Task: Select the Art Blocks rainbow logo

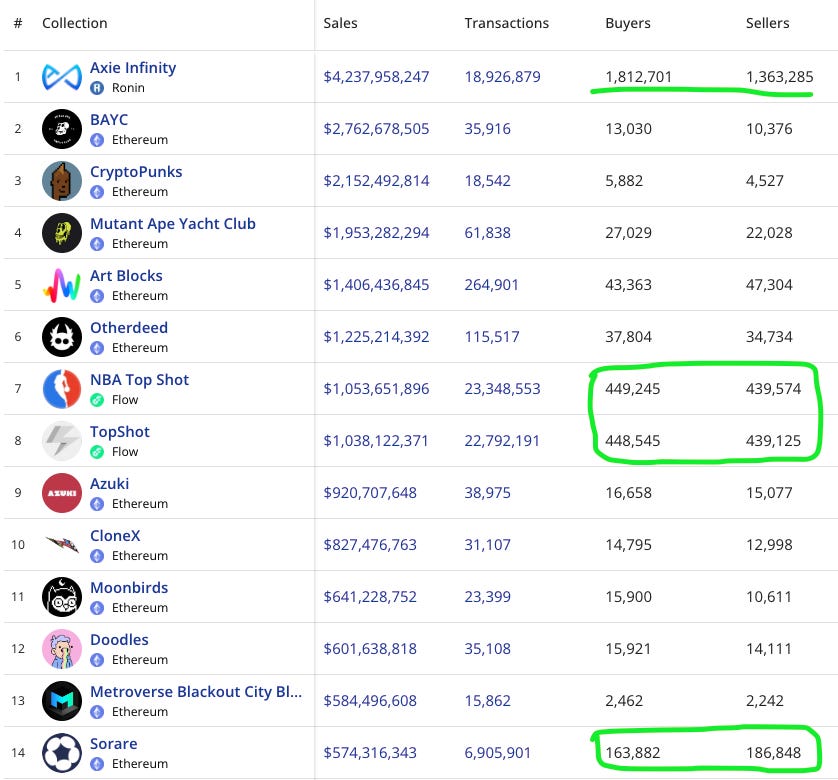Action: [x=62, y=285]
